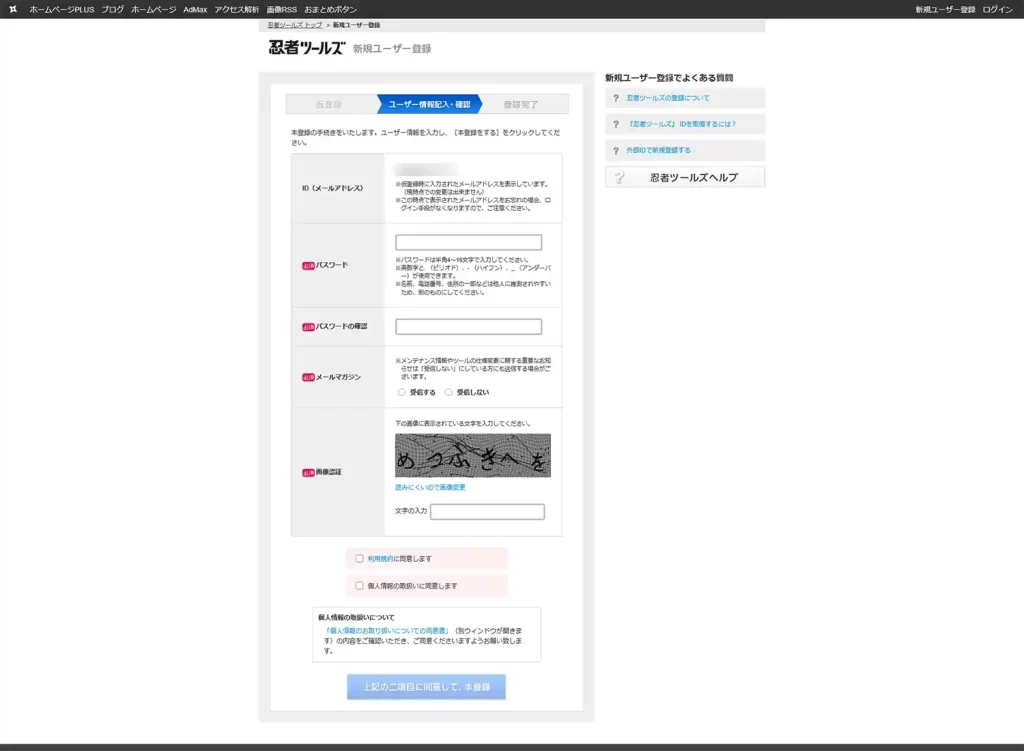Click the 文字の入力 captcha text field
Screen dimensions: 1024x751
(487, 512)
